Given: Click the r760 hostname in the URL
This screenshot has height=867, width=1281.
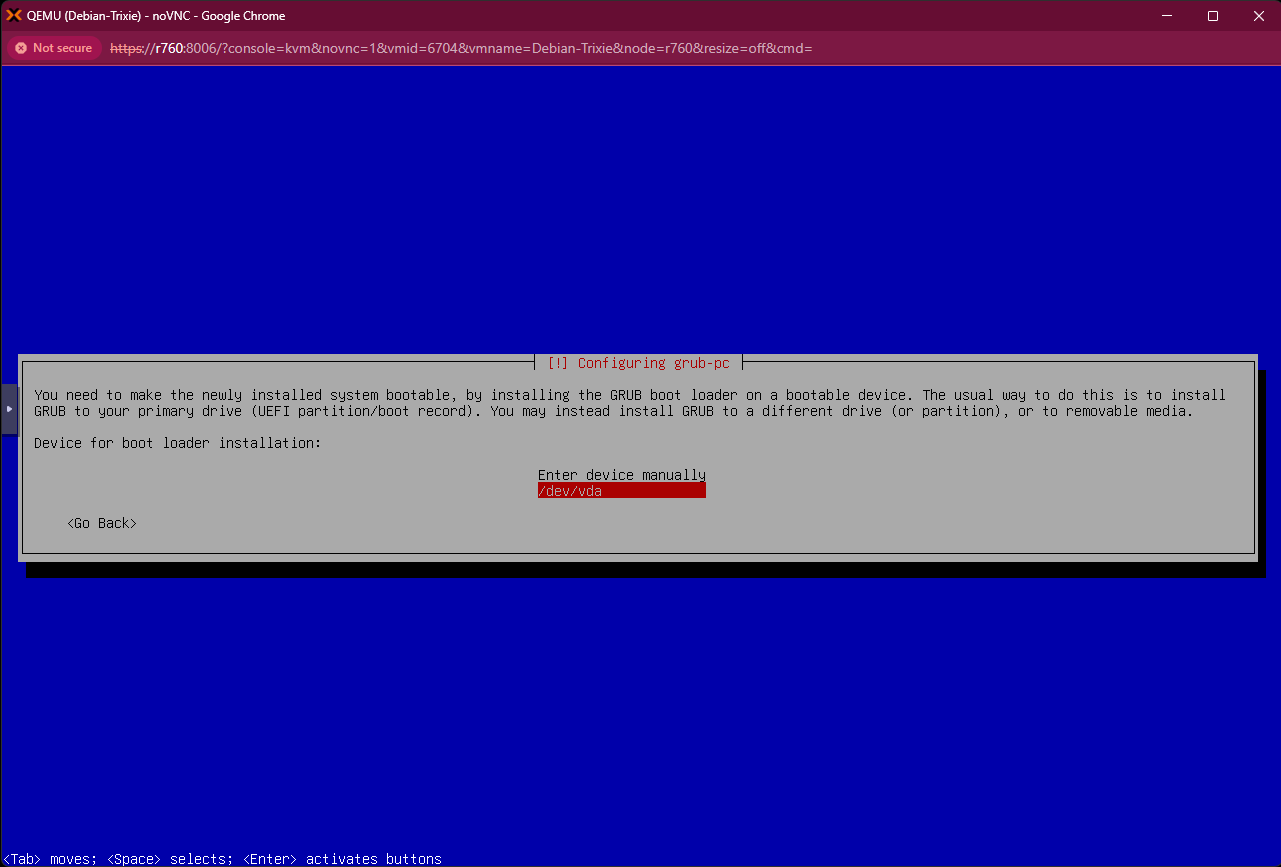Looking at the screenshot, I should tap(166, 48).
